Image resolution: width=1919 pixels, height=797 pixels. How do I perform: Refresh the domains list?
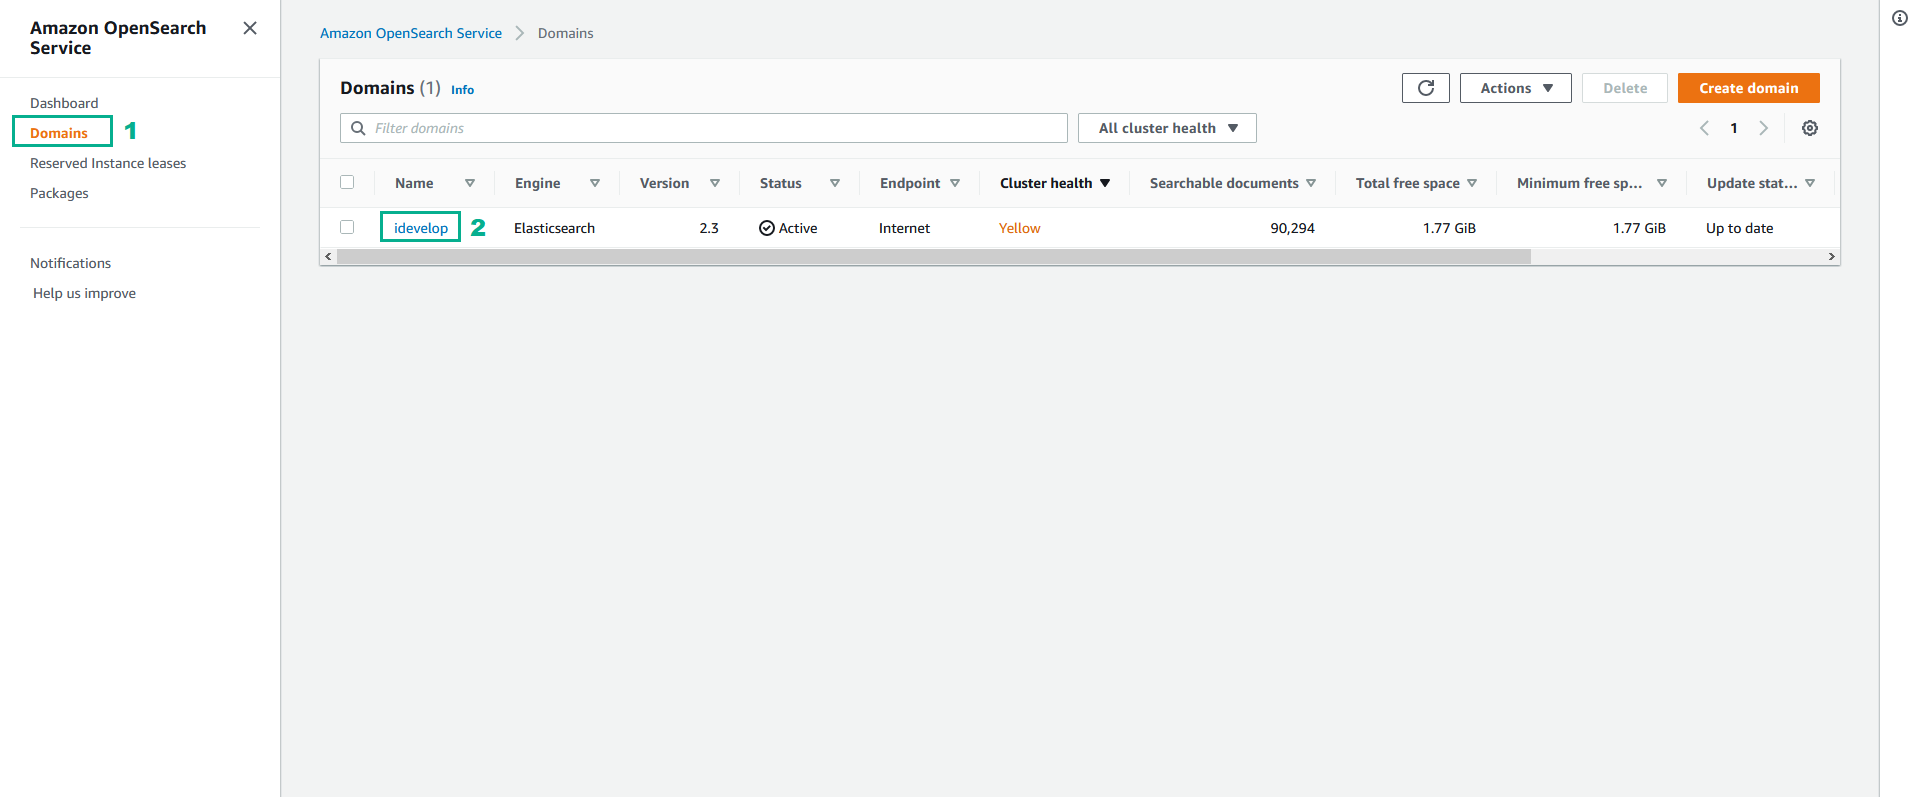[1425, 88]
